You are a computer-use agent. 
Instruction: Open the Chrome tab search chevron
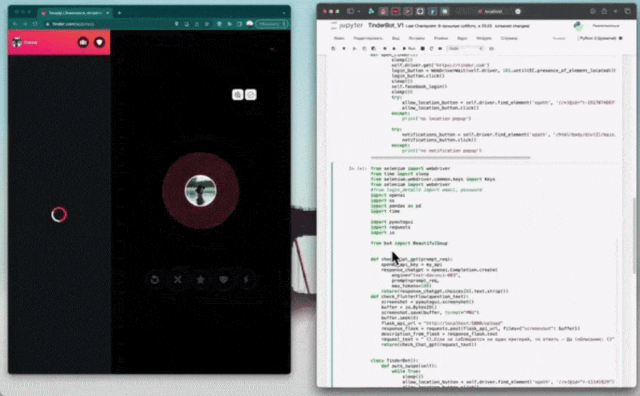[x=284, y=13]
